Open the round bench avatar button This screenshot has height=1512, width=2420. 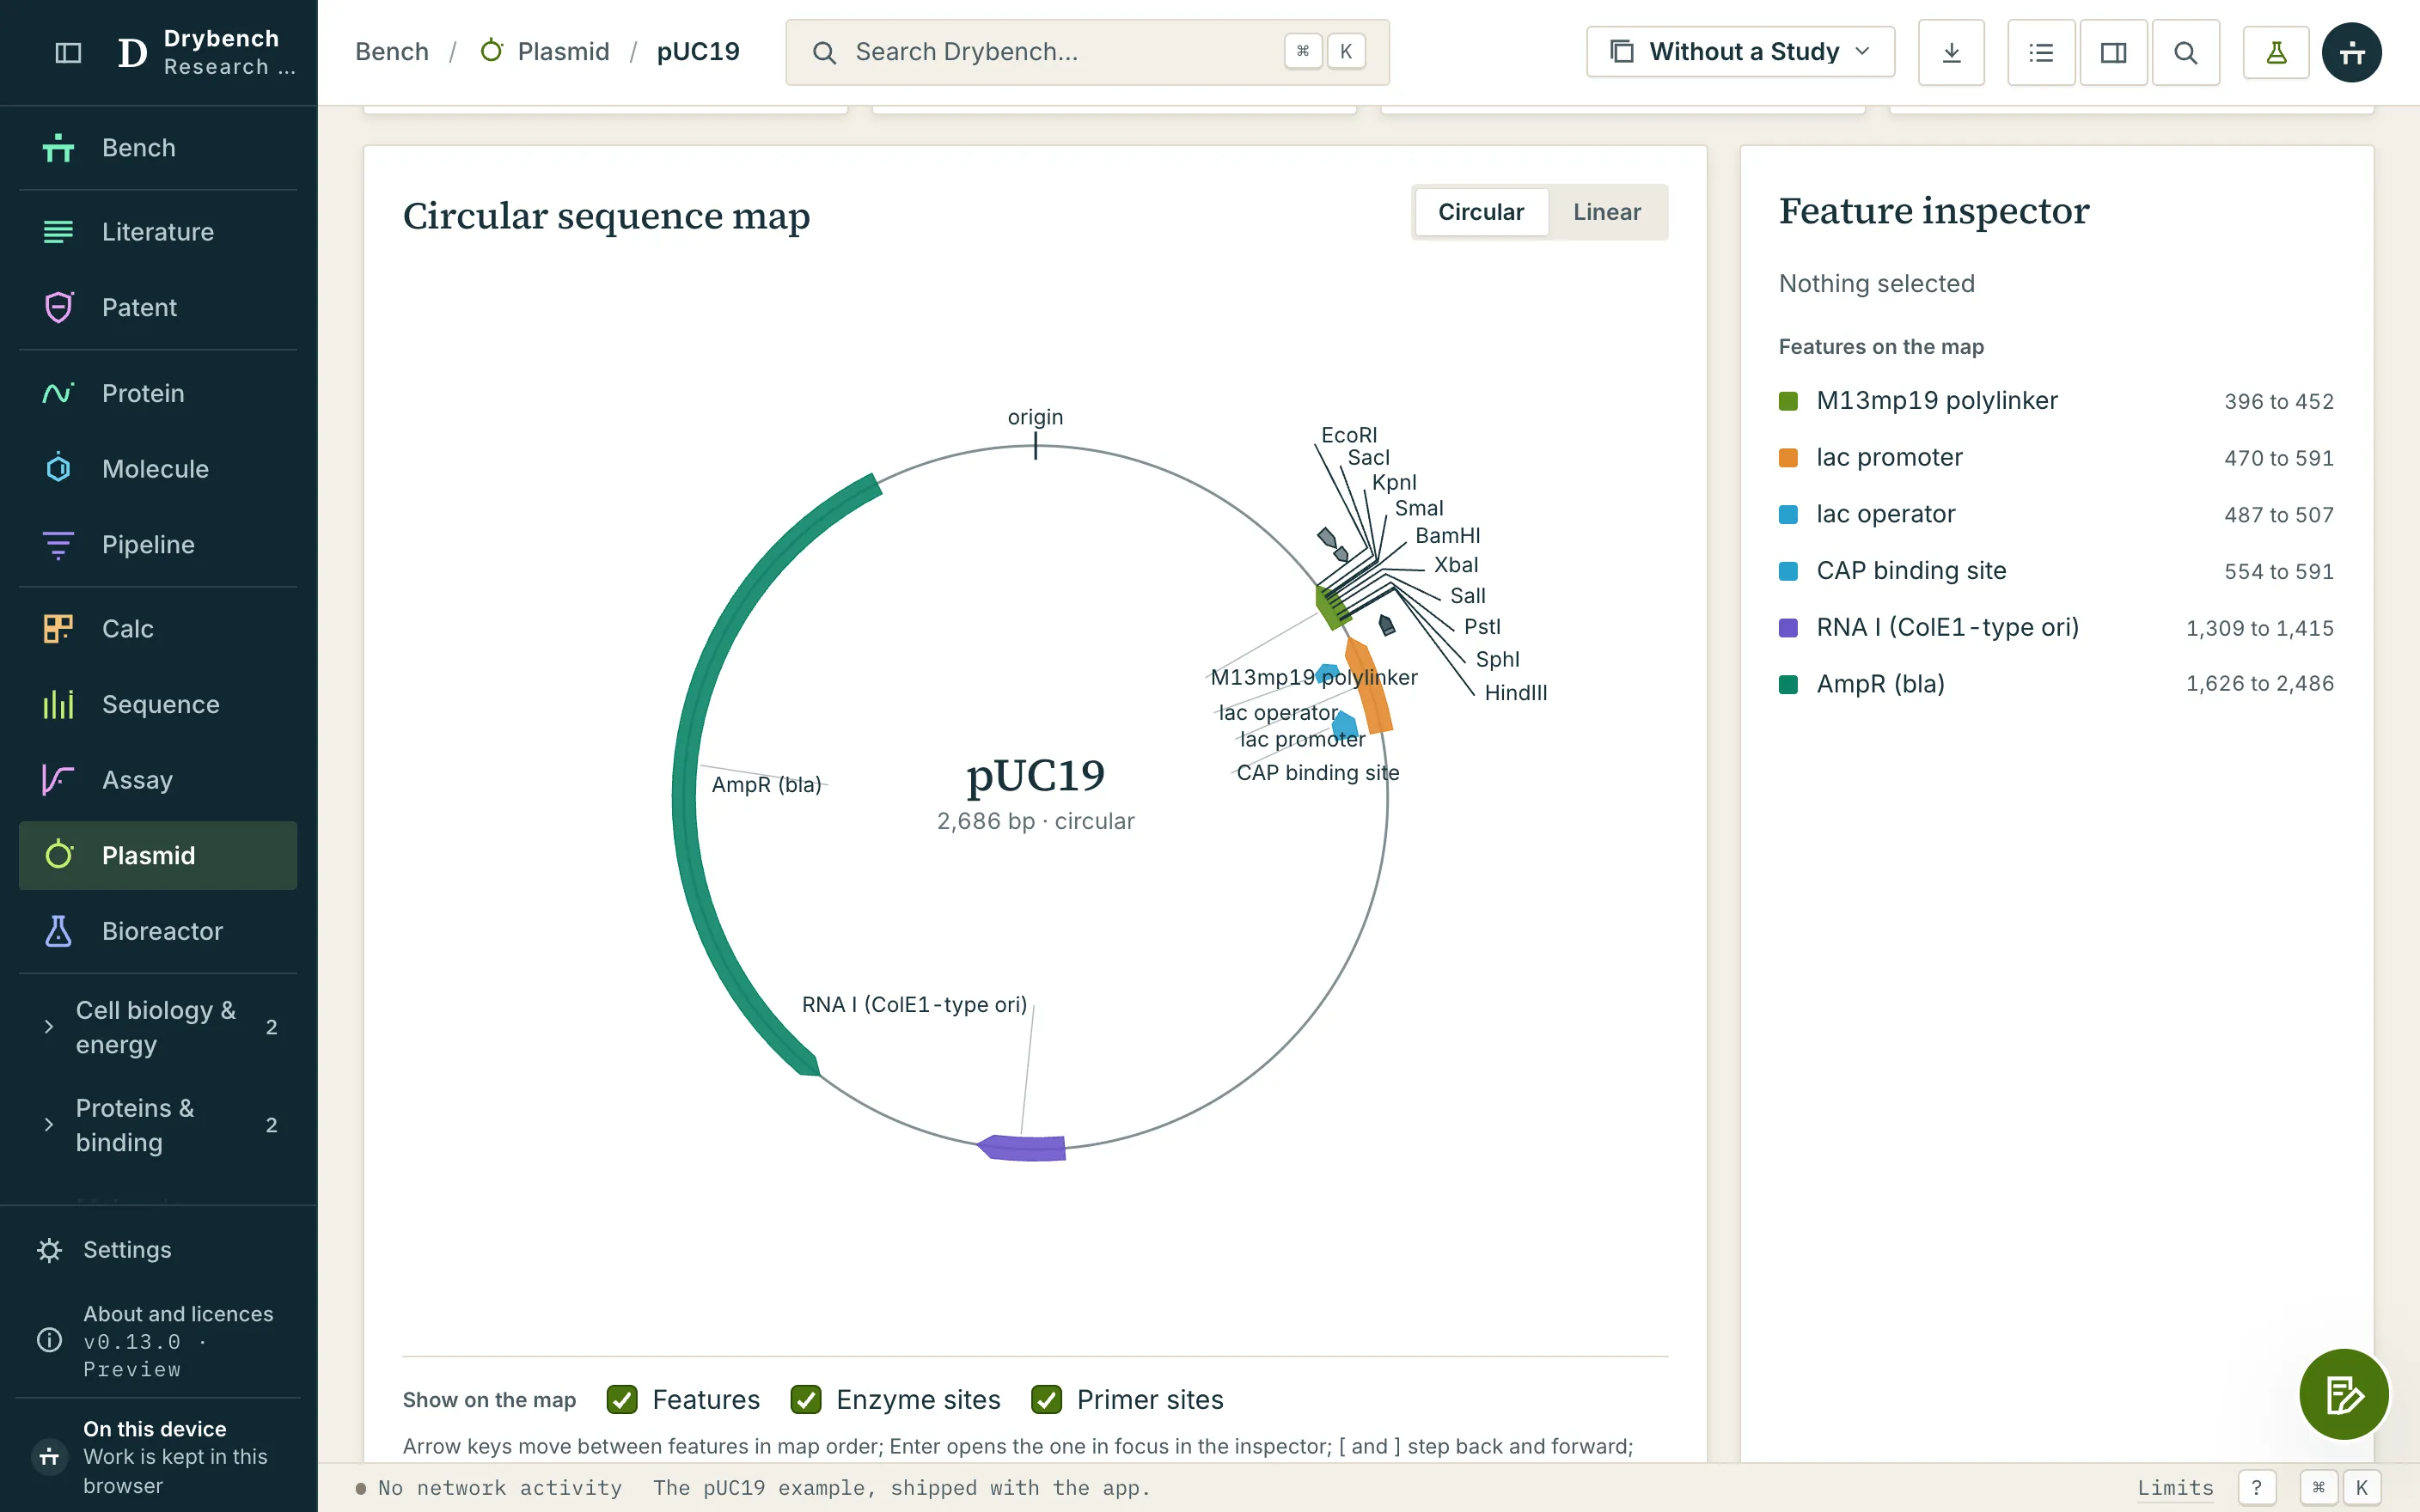tap(2351, 52)
